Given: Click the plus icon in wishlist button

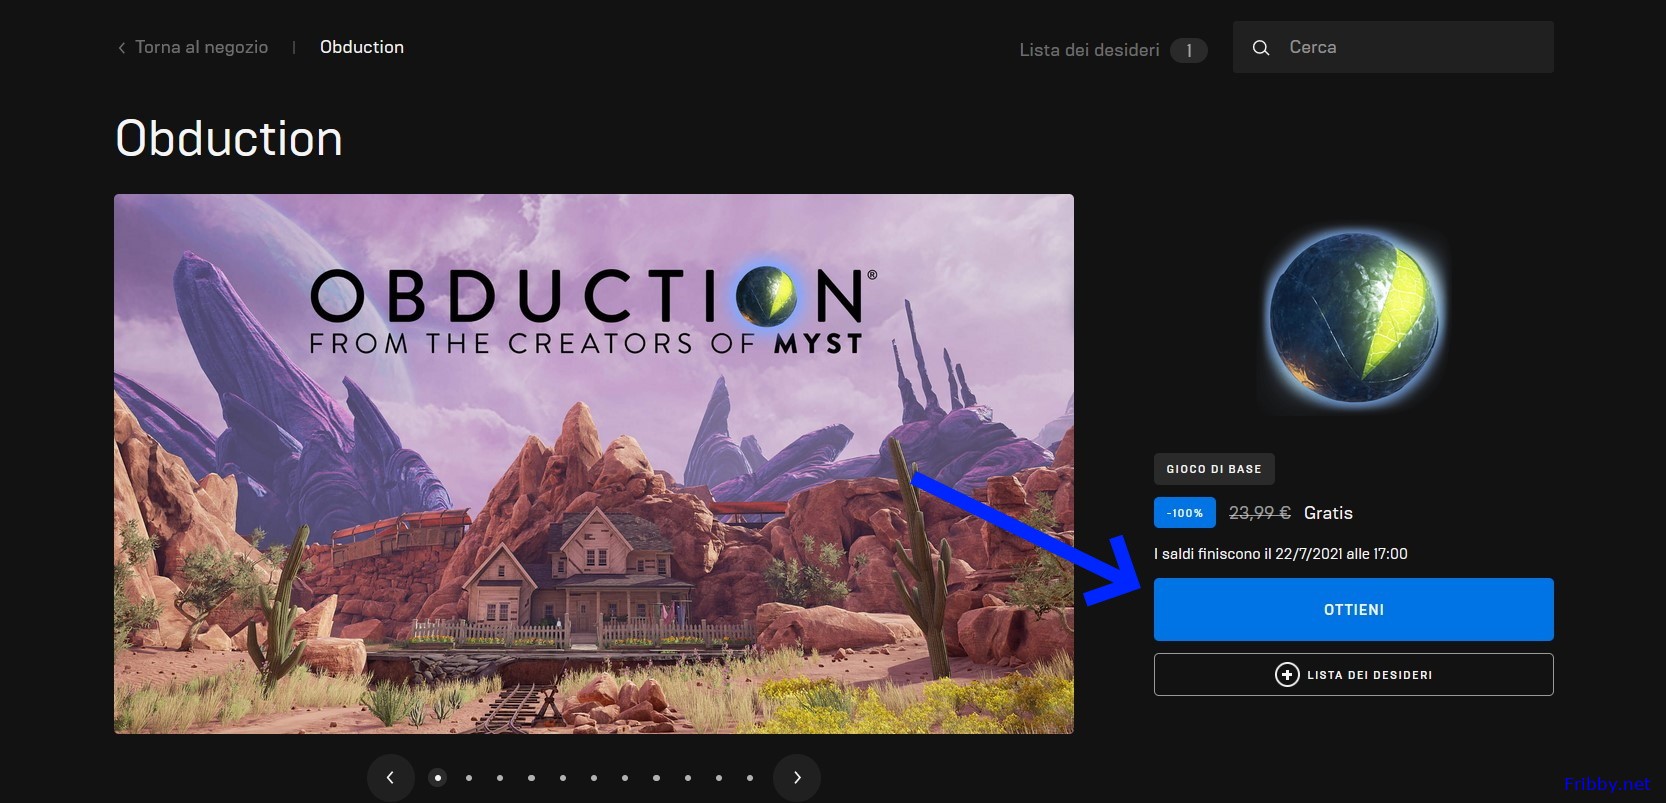Looking at the screenshot, I should [1287, 675].
